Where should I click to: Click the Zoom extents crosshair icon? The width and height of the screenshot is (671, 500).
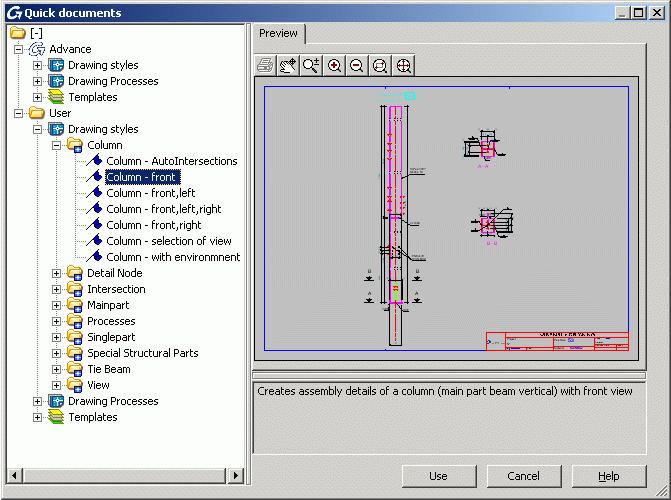pos(403,65)
